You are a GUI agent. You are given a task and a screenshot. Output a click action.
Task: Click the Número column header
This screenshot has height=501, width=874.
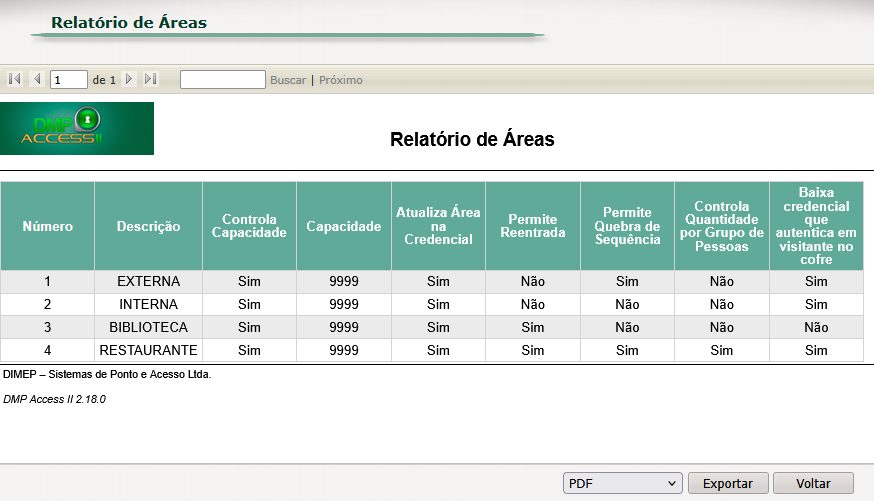coord(47,226)
